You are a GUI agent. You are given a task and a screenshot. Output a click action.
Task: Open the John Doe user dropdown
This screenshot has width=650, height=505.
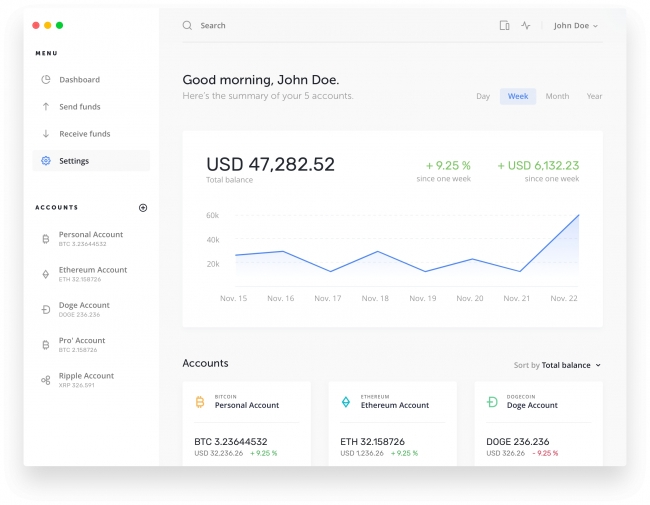(x=576, y=26)
